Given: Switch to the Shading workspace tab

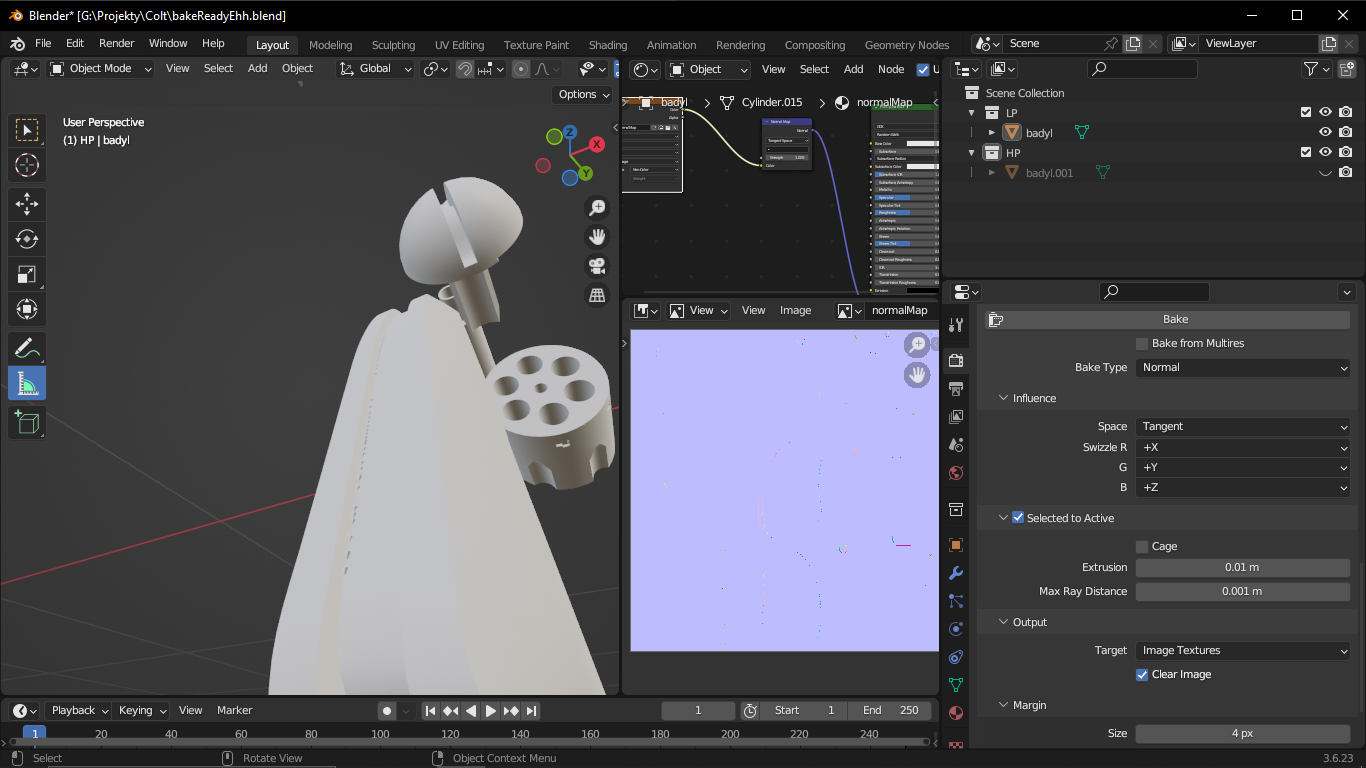Looking at the screenshot, I should (608, 45).
